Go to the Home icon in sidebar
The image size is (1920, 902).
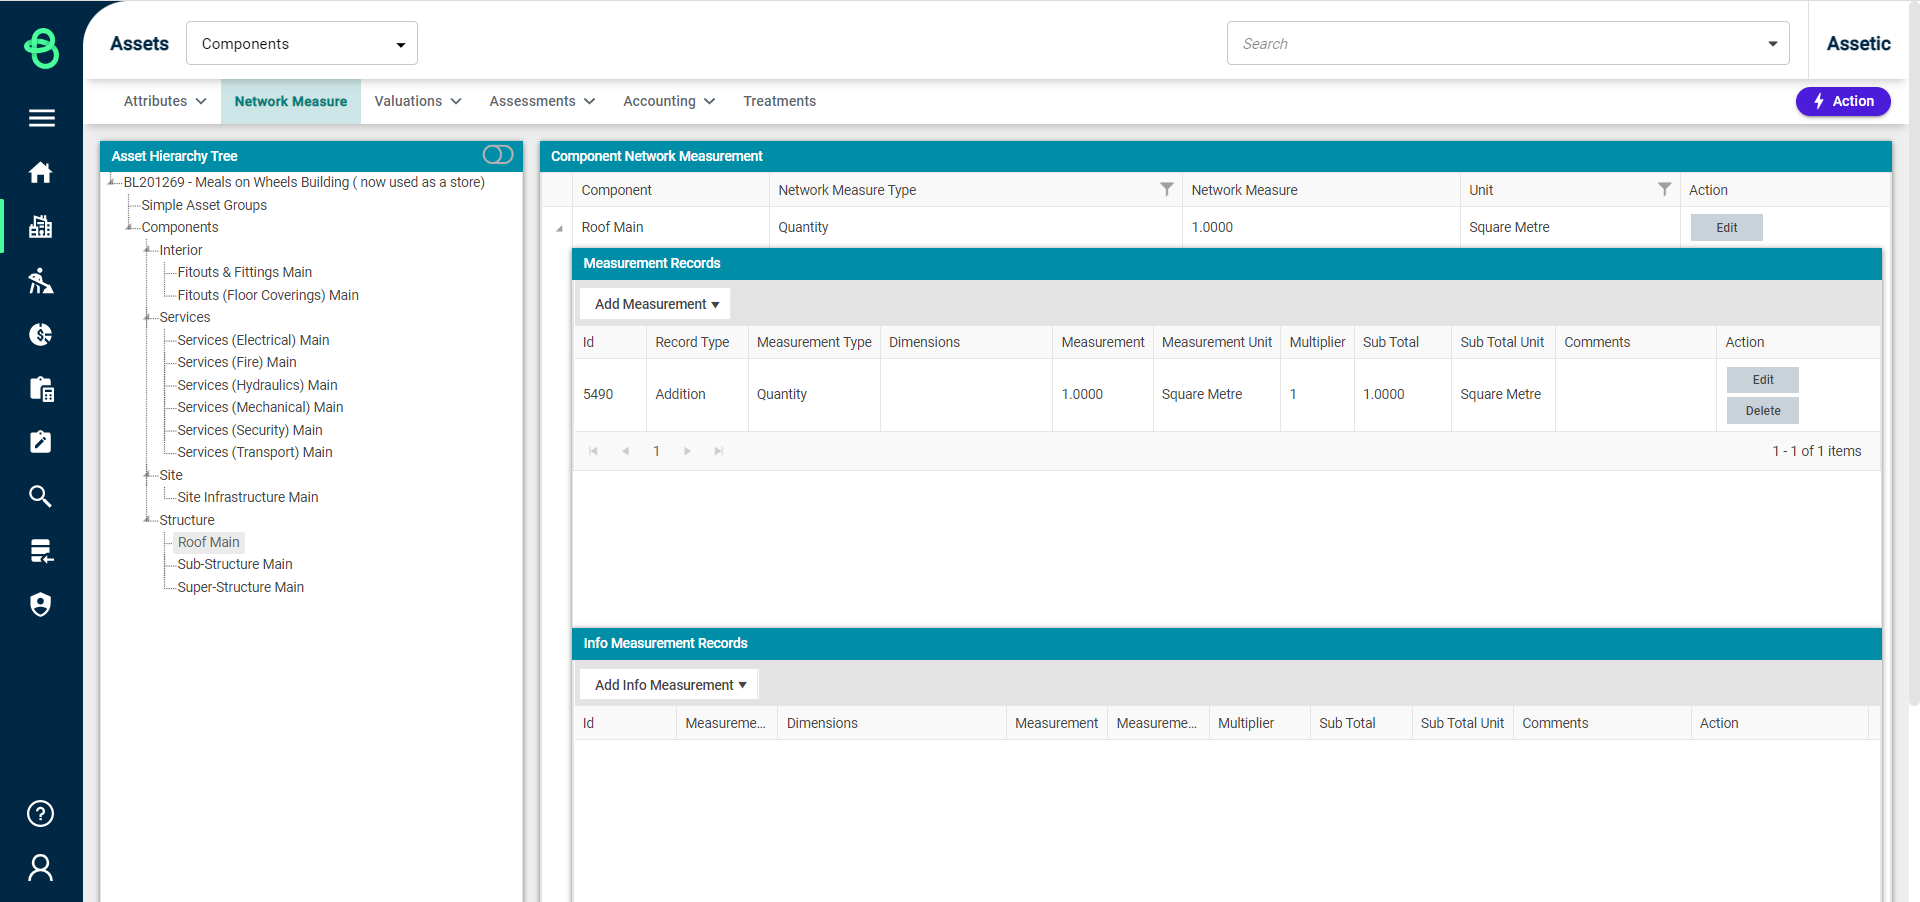pyautogui.click(x=41, y=173)
